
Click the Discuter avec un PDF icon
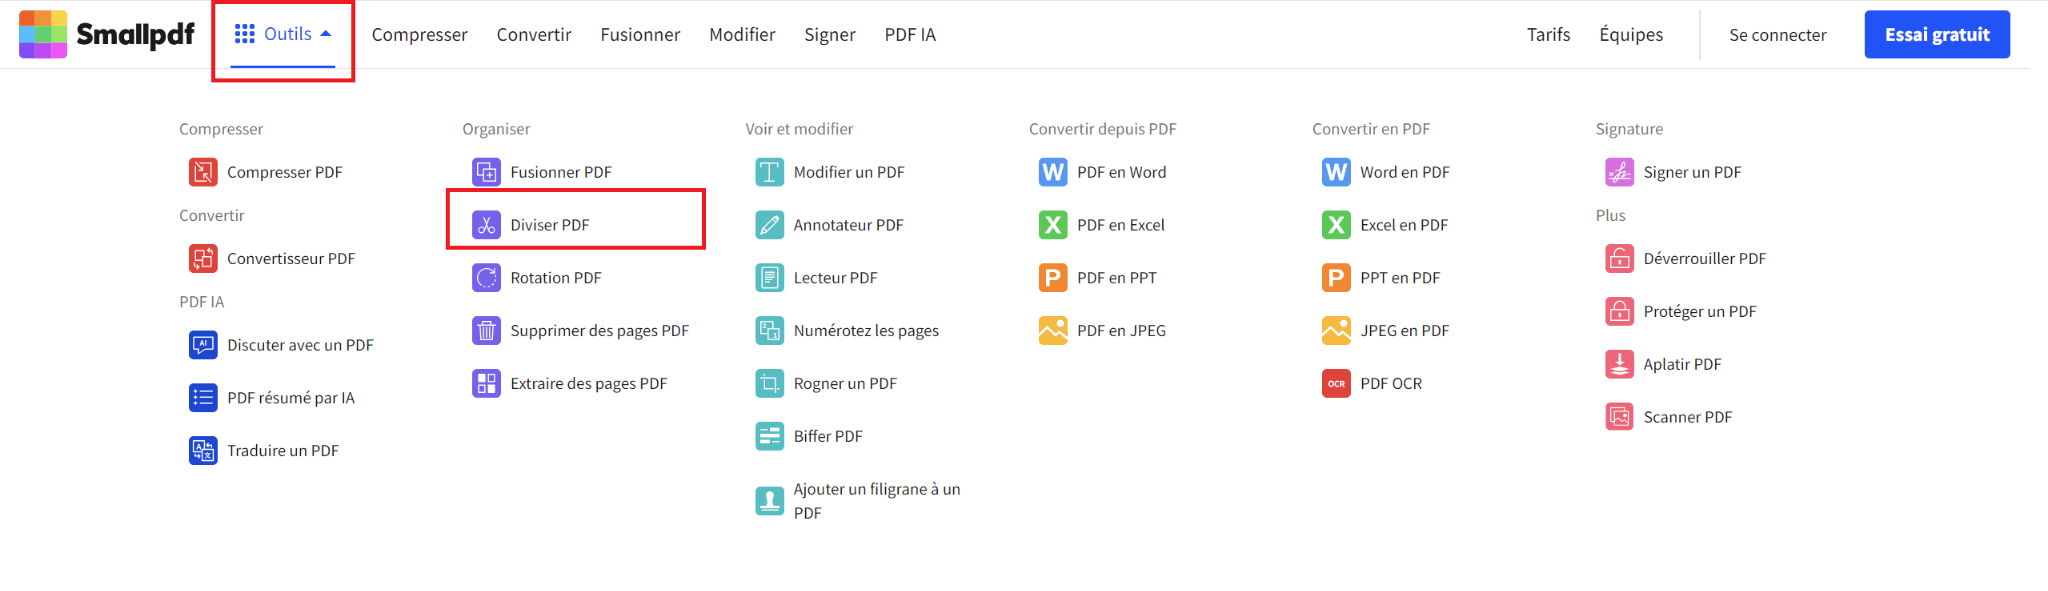[203, 345]
